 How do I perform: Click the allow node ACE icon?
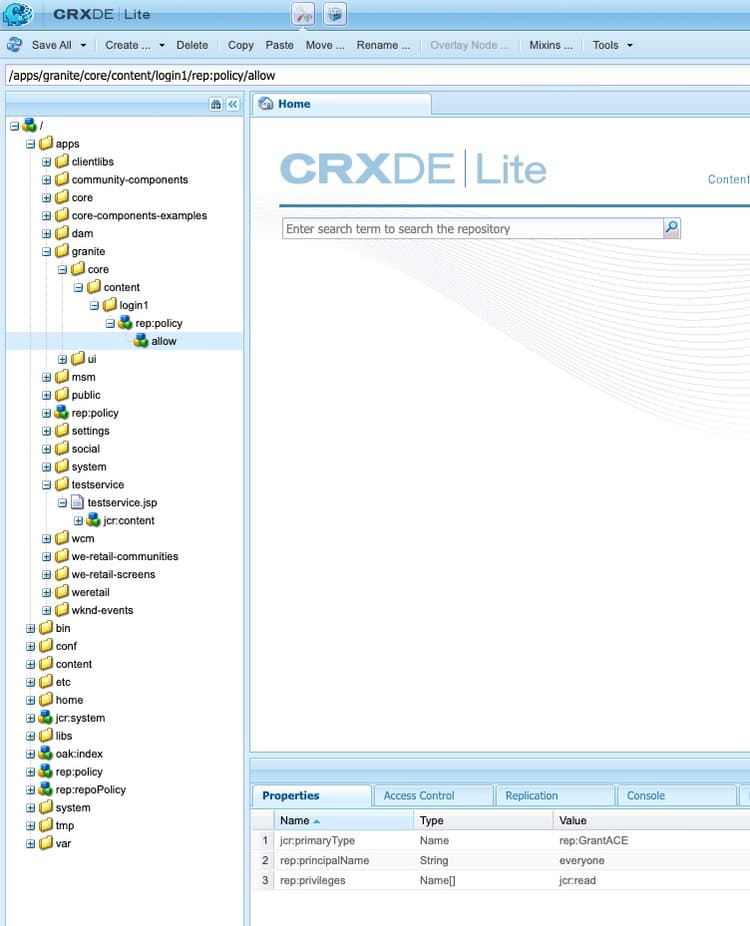coord(141,341)
